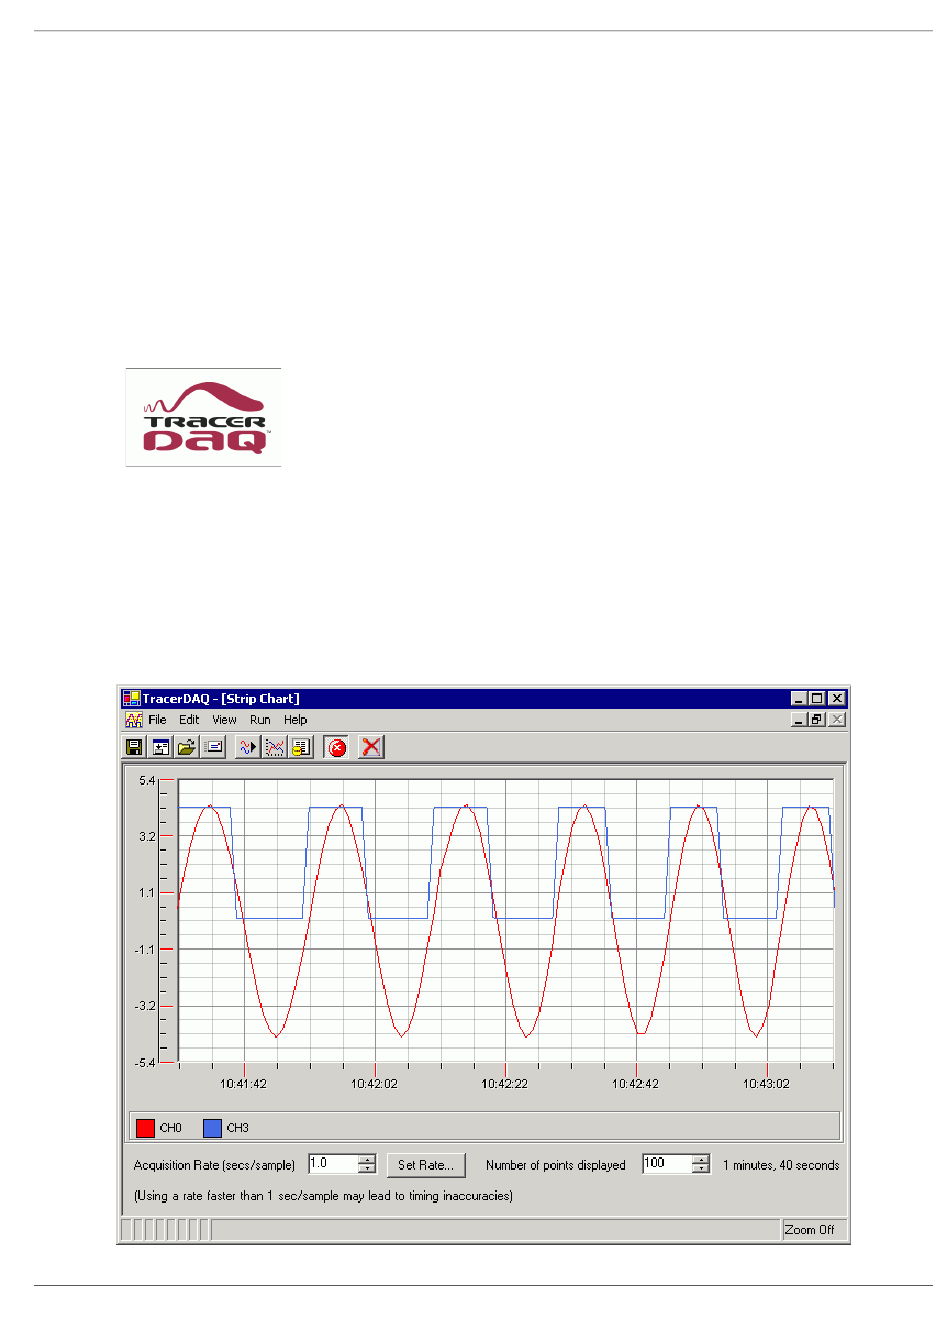Click the CH0 legend label

coord(171,1128)
